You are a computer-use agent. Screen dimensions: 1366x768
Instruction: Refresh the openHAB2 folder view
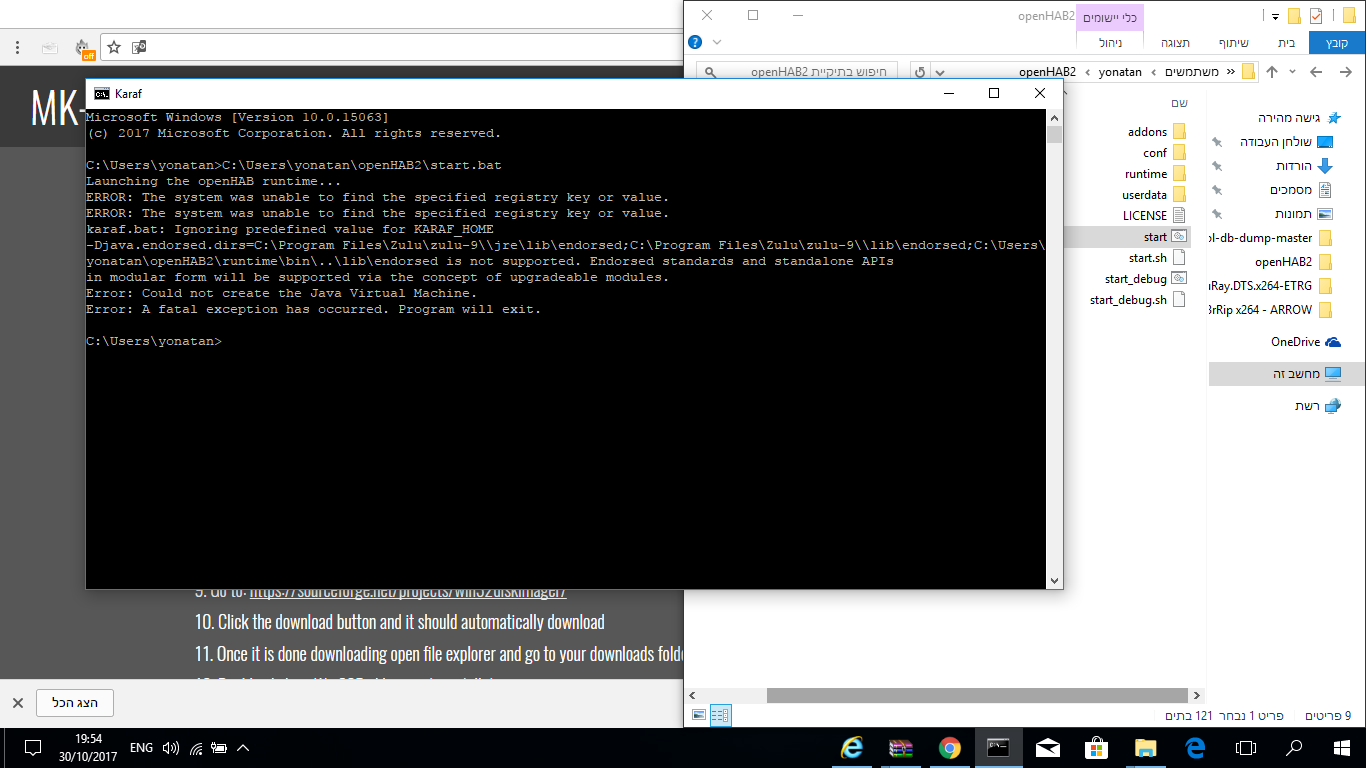(920, 72)
